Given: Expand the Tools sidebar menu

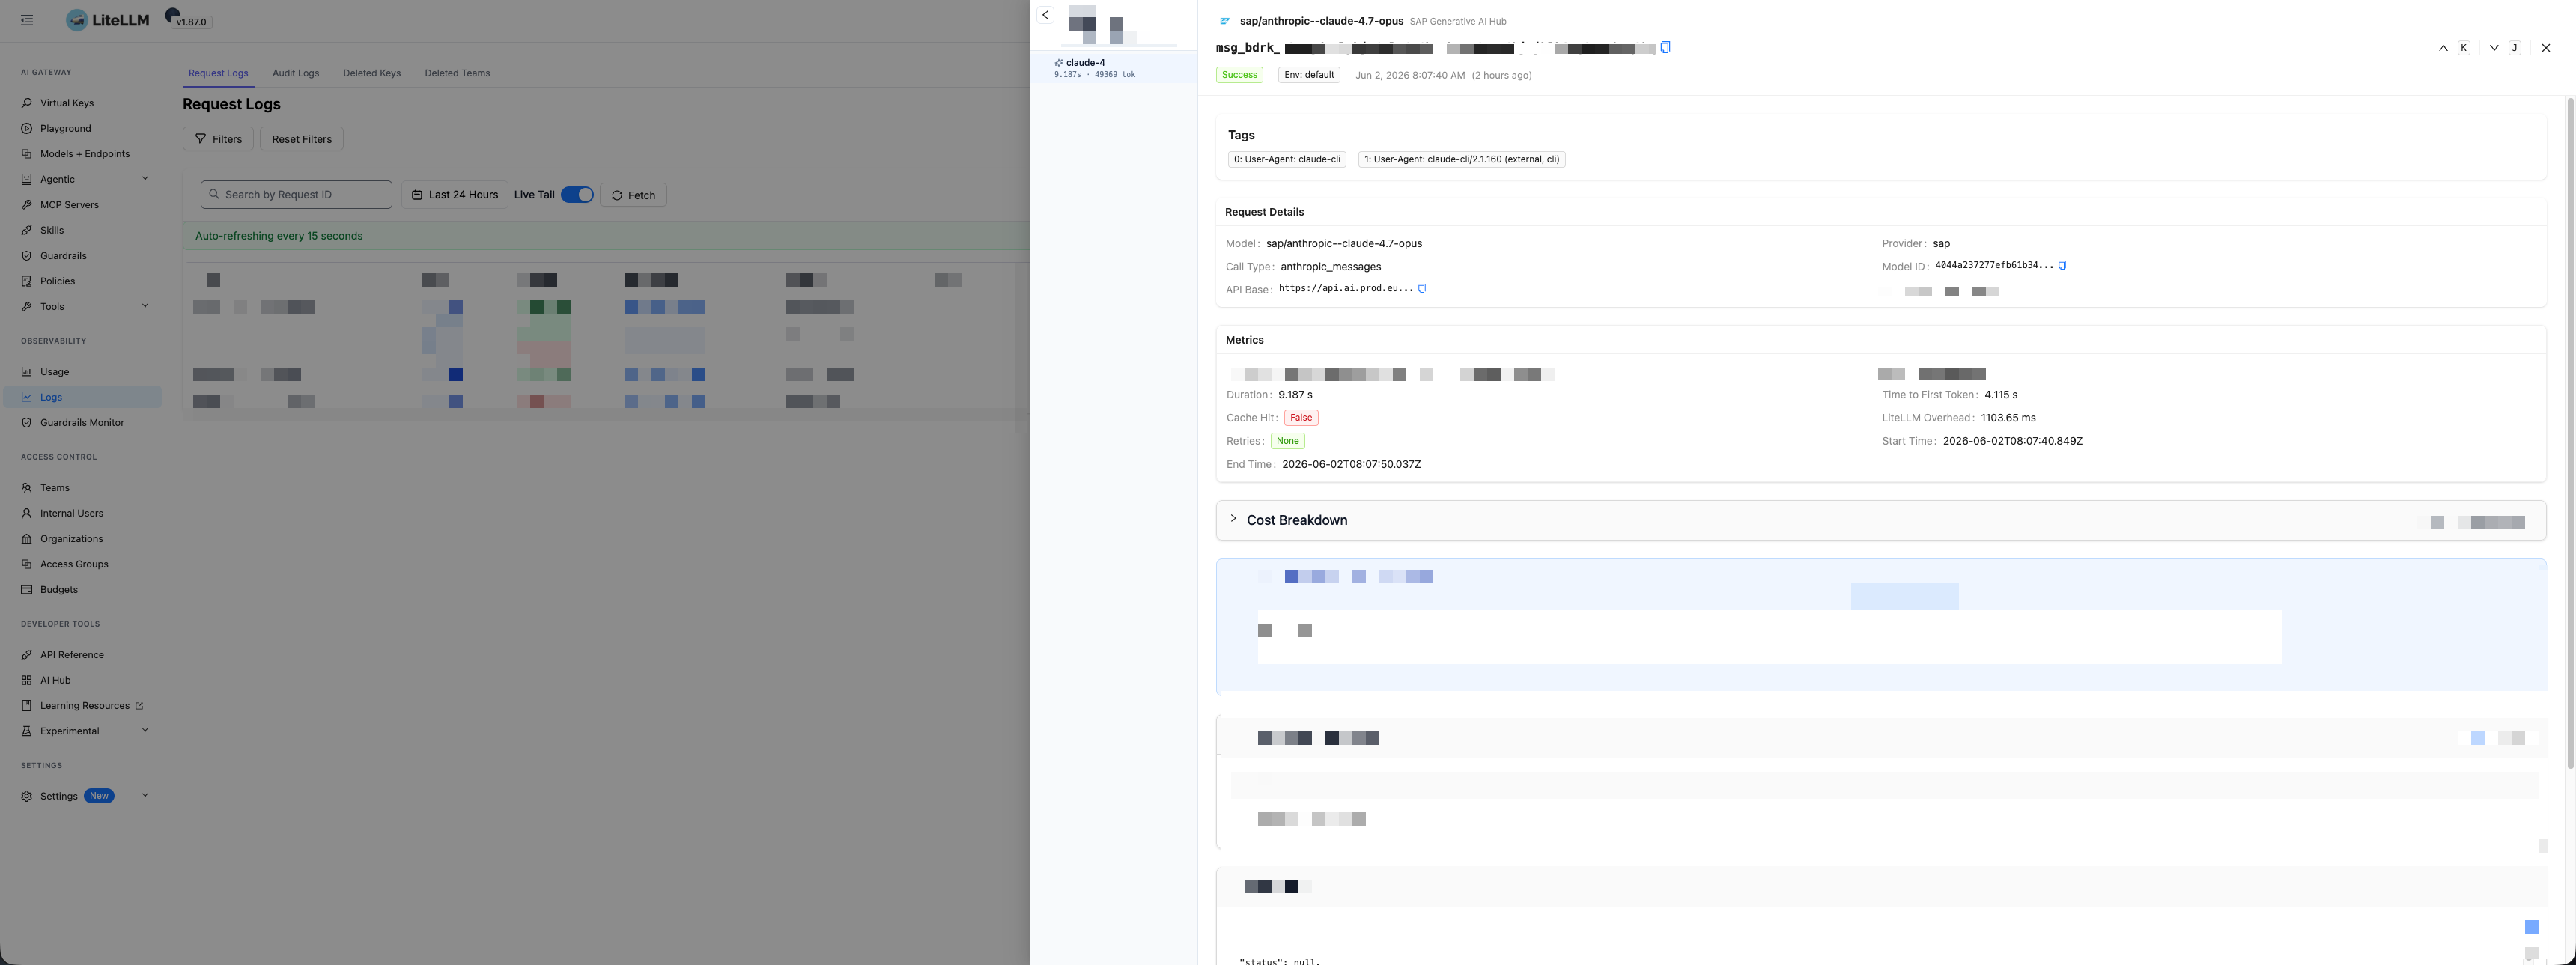Looking at the screenshot, I should (x=145, y=306).
